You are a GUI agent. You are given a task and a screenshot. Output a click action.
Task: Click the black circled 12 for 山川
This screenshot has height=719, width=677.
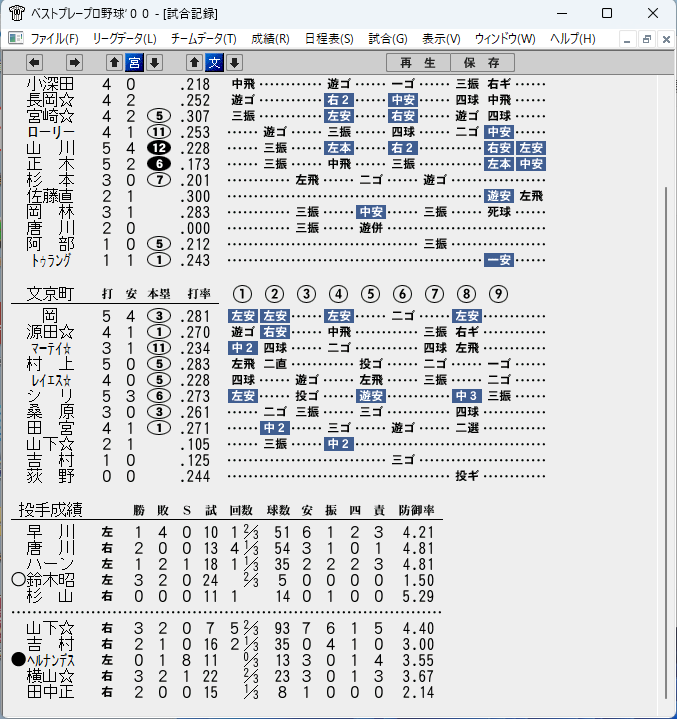(159, 148)
